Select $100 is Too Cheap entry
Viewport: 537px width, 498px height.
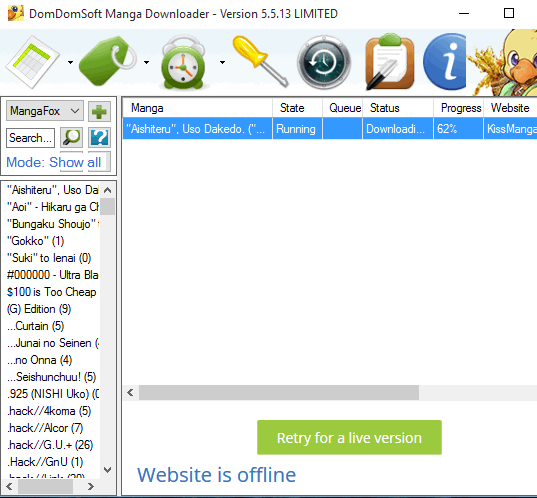coord(52,292)
